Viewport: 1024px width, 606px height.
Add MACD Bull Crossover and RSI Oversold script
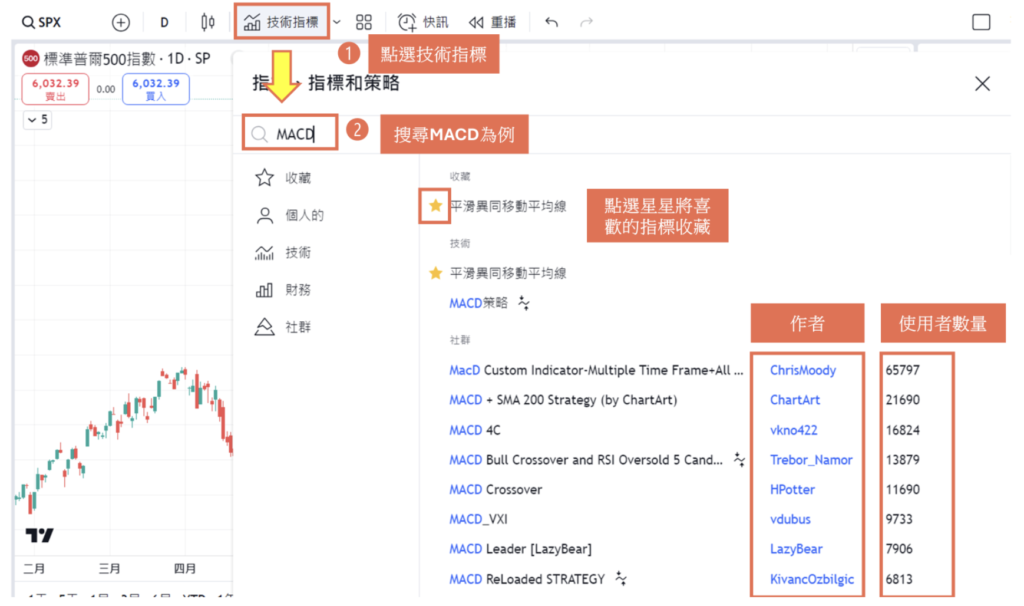[586, 460]
